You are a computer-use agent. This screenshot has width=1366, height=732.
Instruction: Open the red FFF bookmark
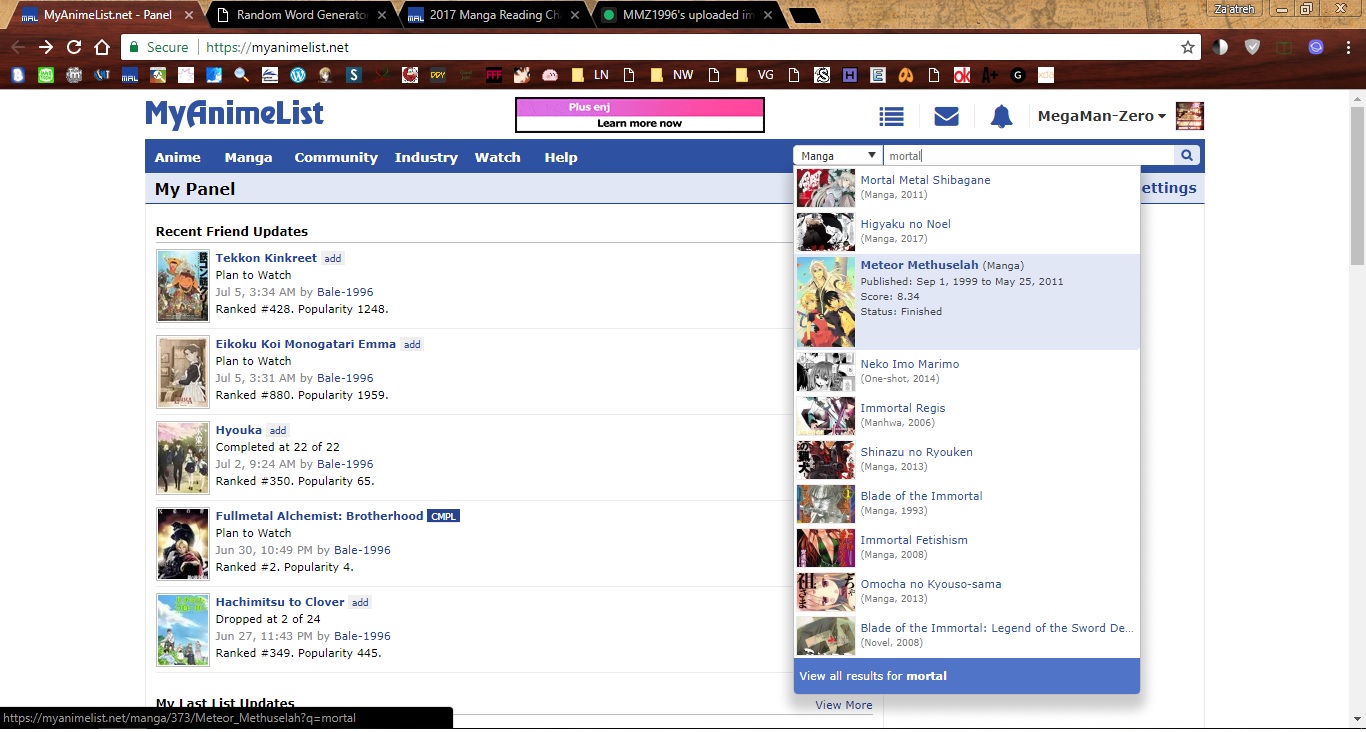click(494, 75)
